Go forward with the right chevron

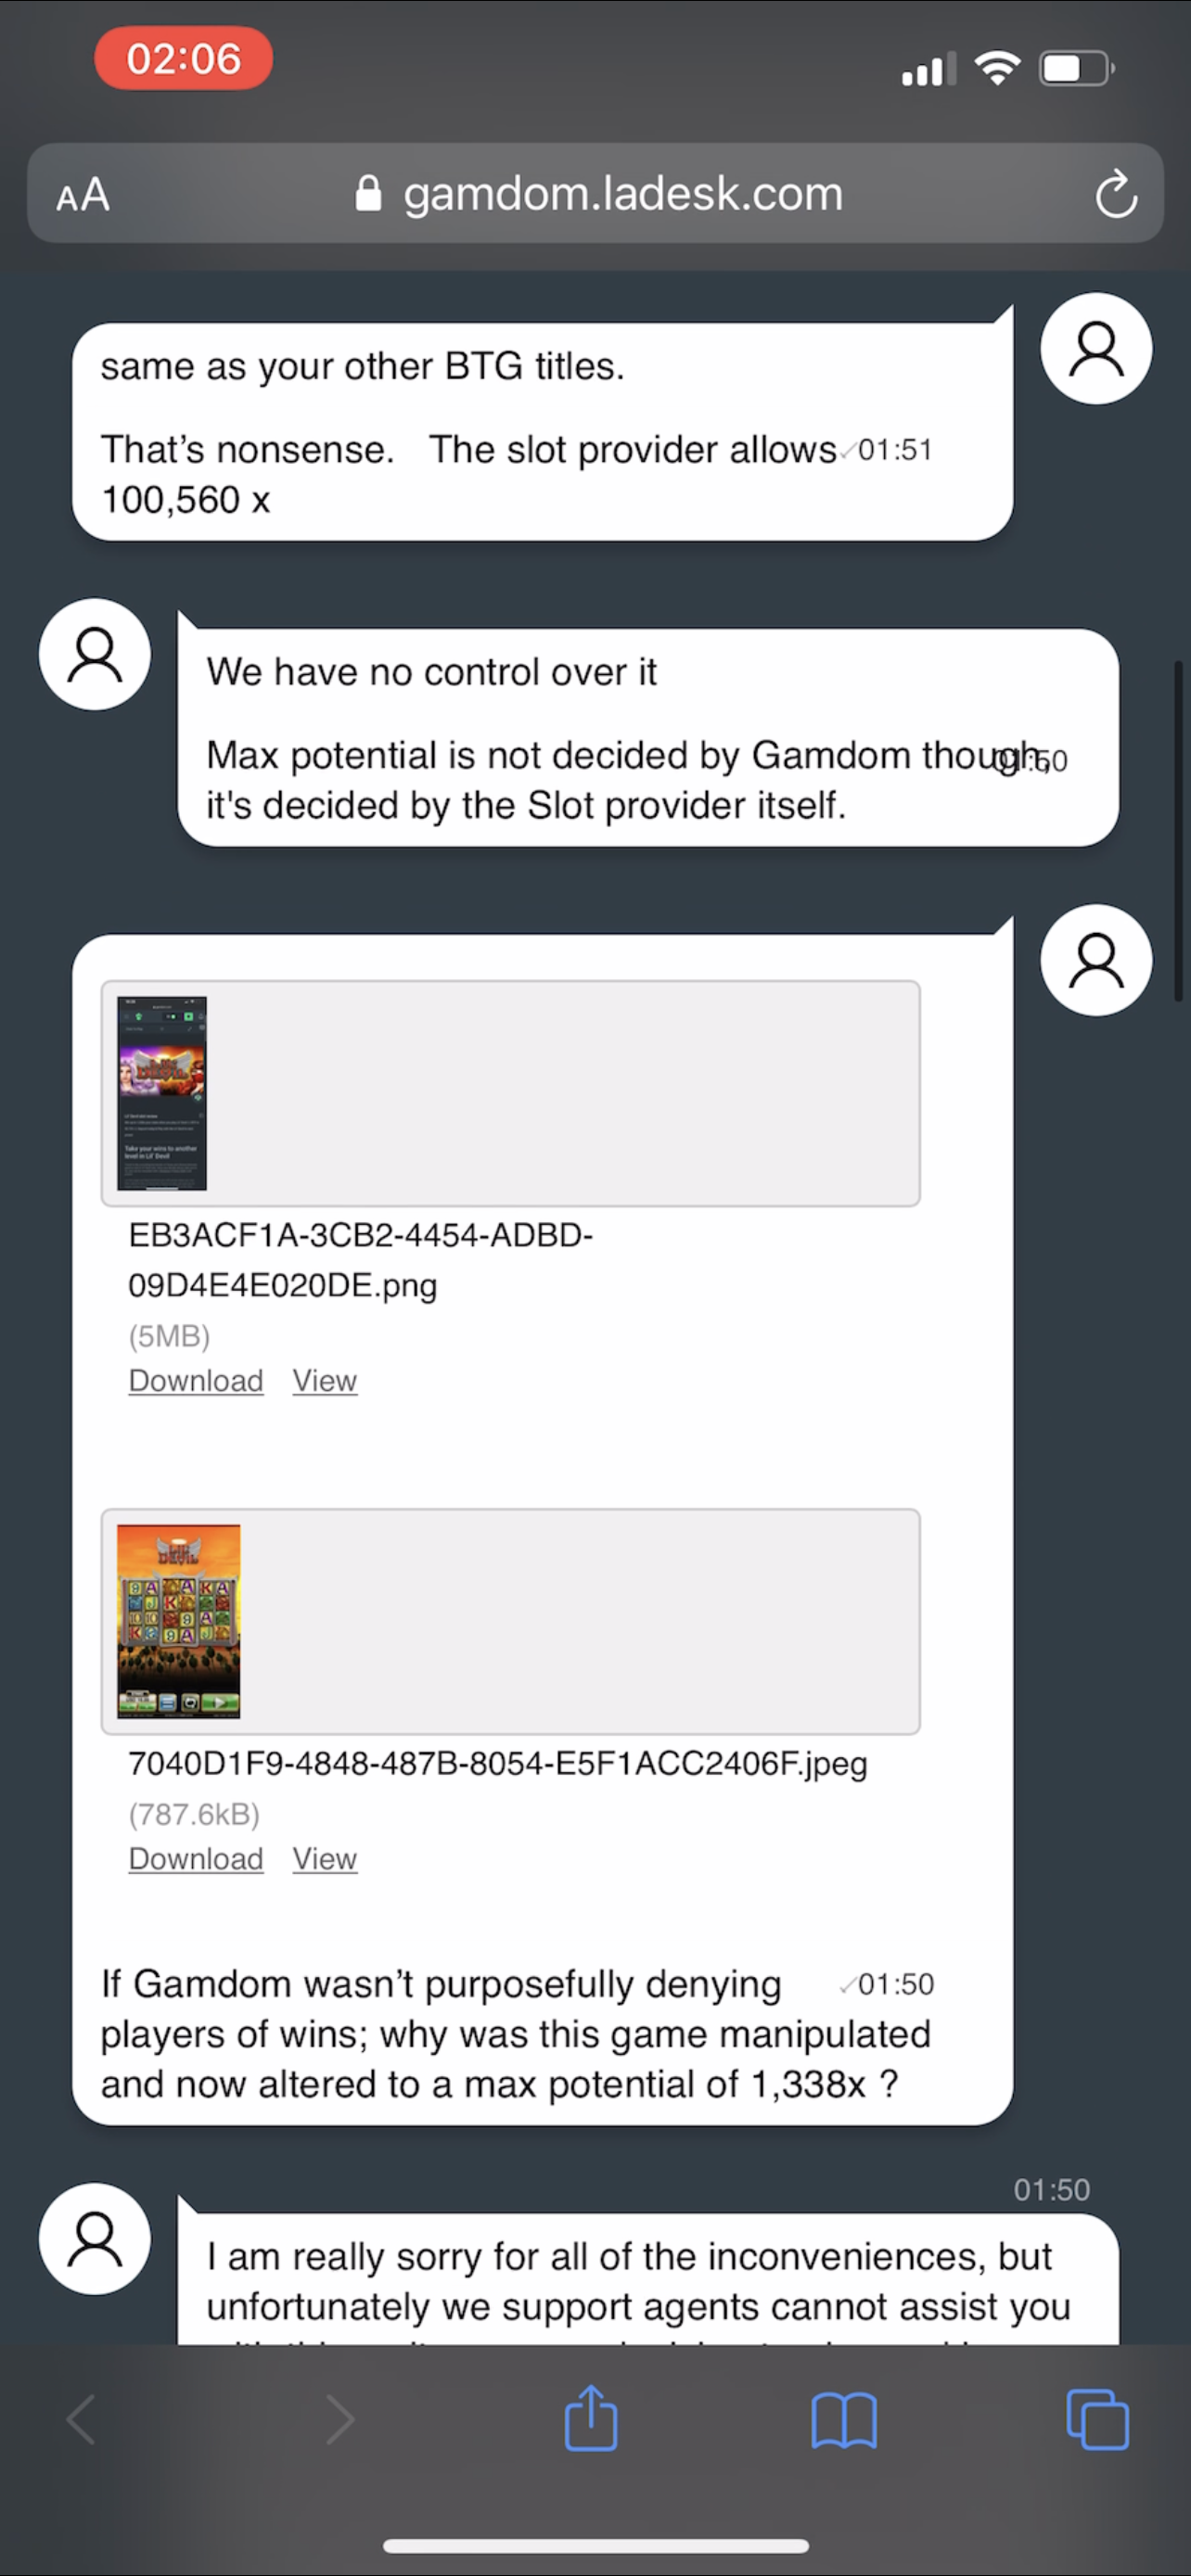click(x=340, y=2419)
